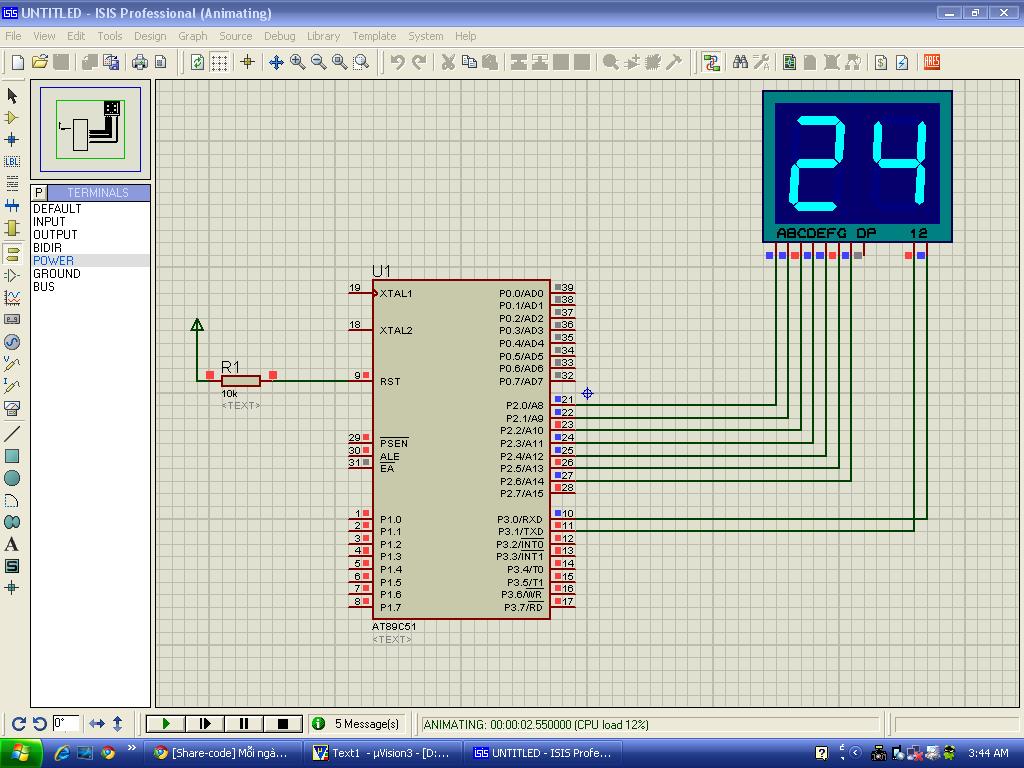This screenshot has width=1024, height=768.
Task: Click the Open Design folder icon
Action: coord(39,62)
